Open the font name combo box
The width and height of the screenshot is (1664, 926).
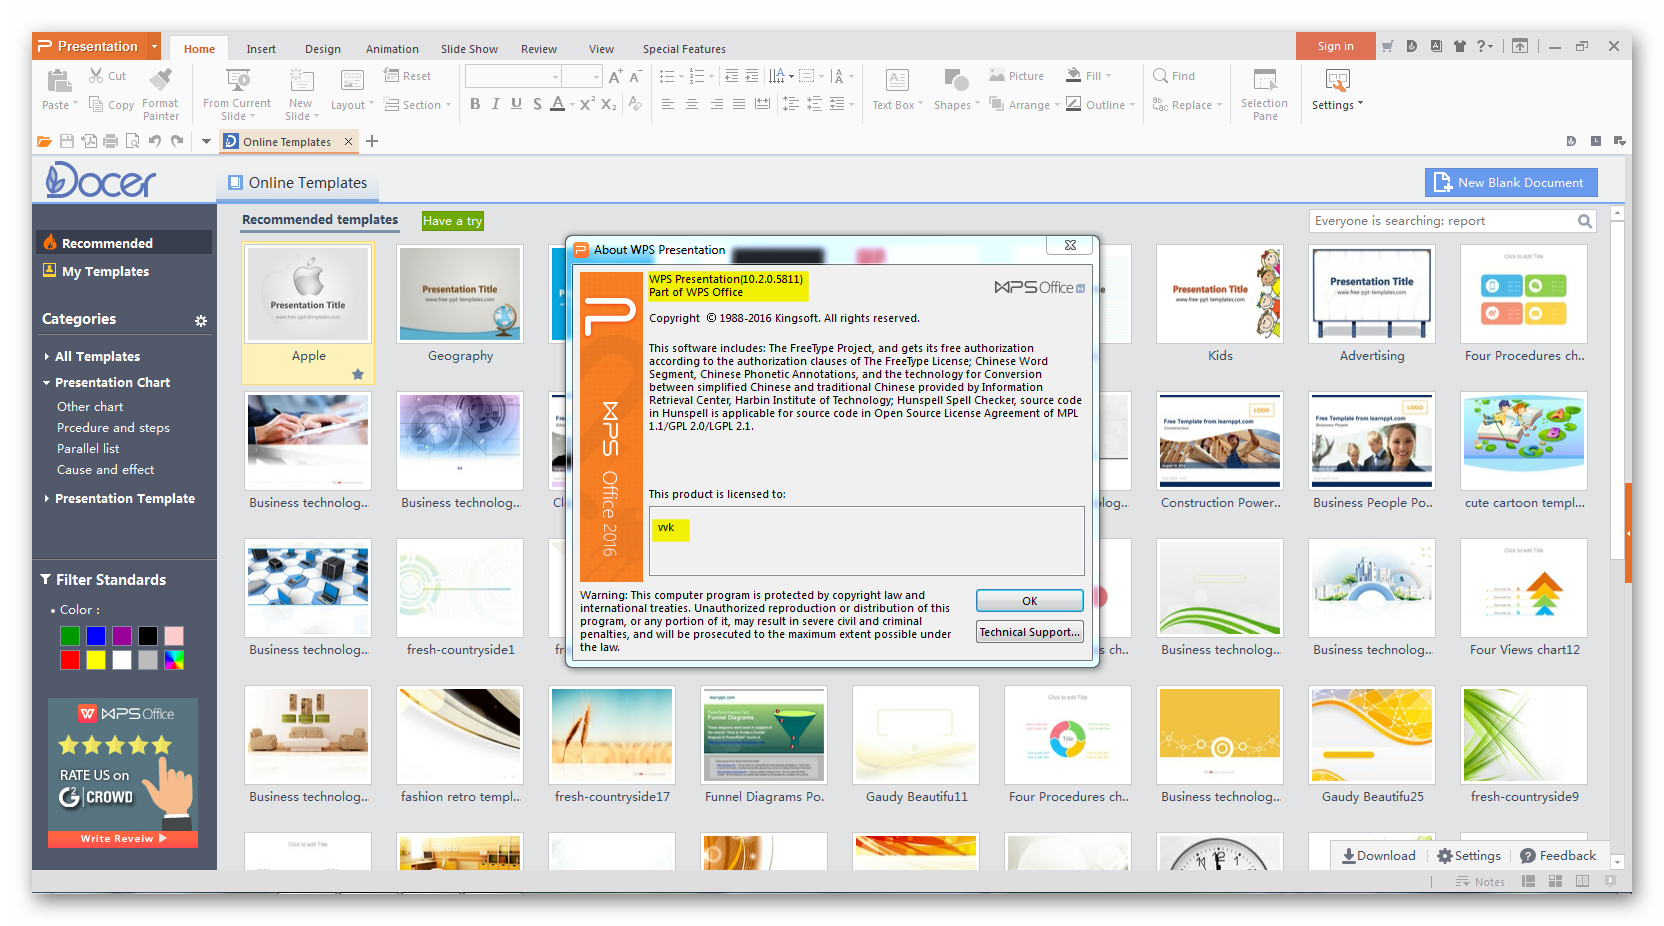point(513,76)
